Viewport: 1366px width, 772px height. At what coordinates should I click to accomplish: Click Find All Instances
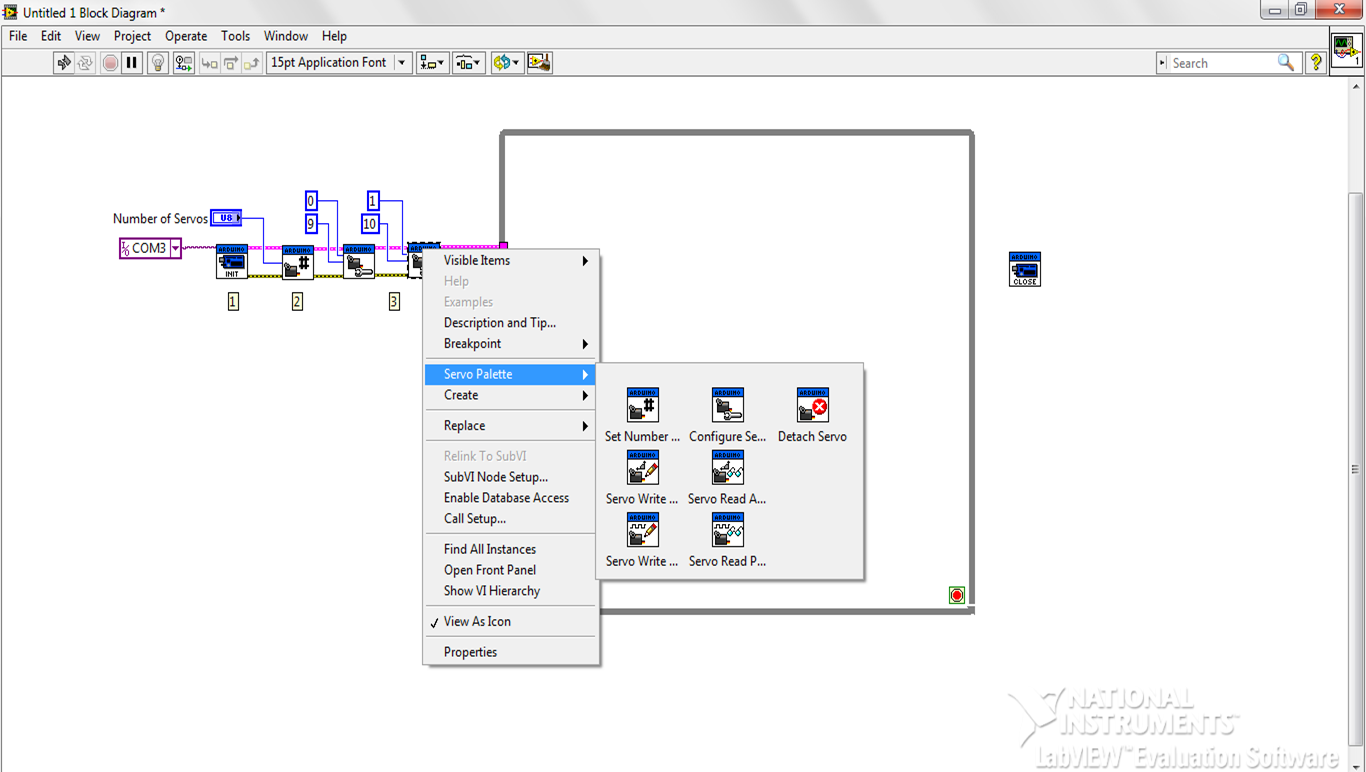[x=489, y=548]
